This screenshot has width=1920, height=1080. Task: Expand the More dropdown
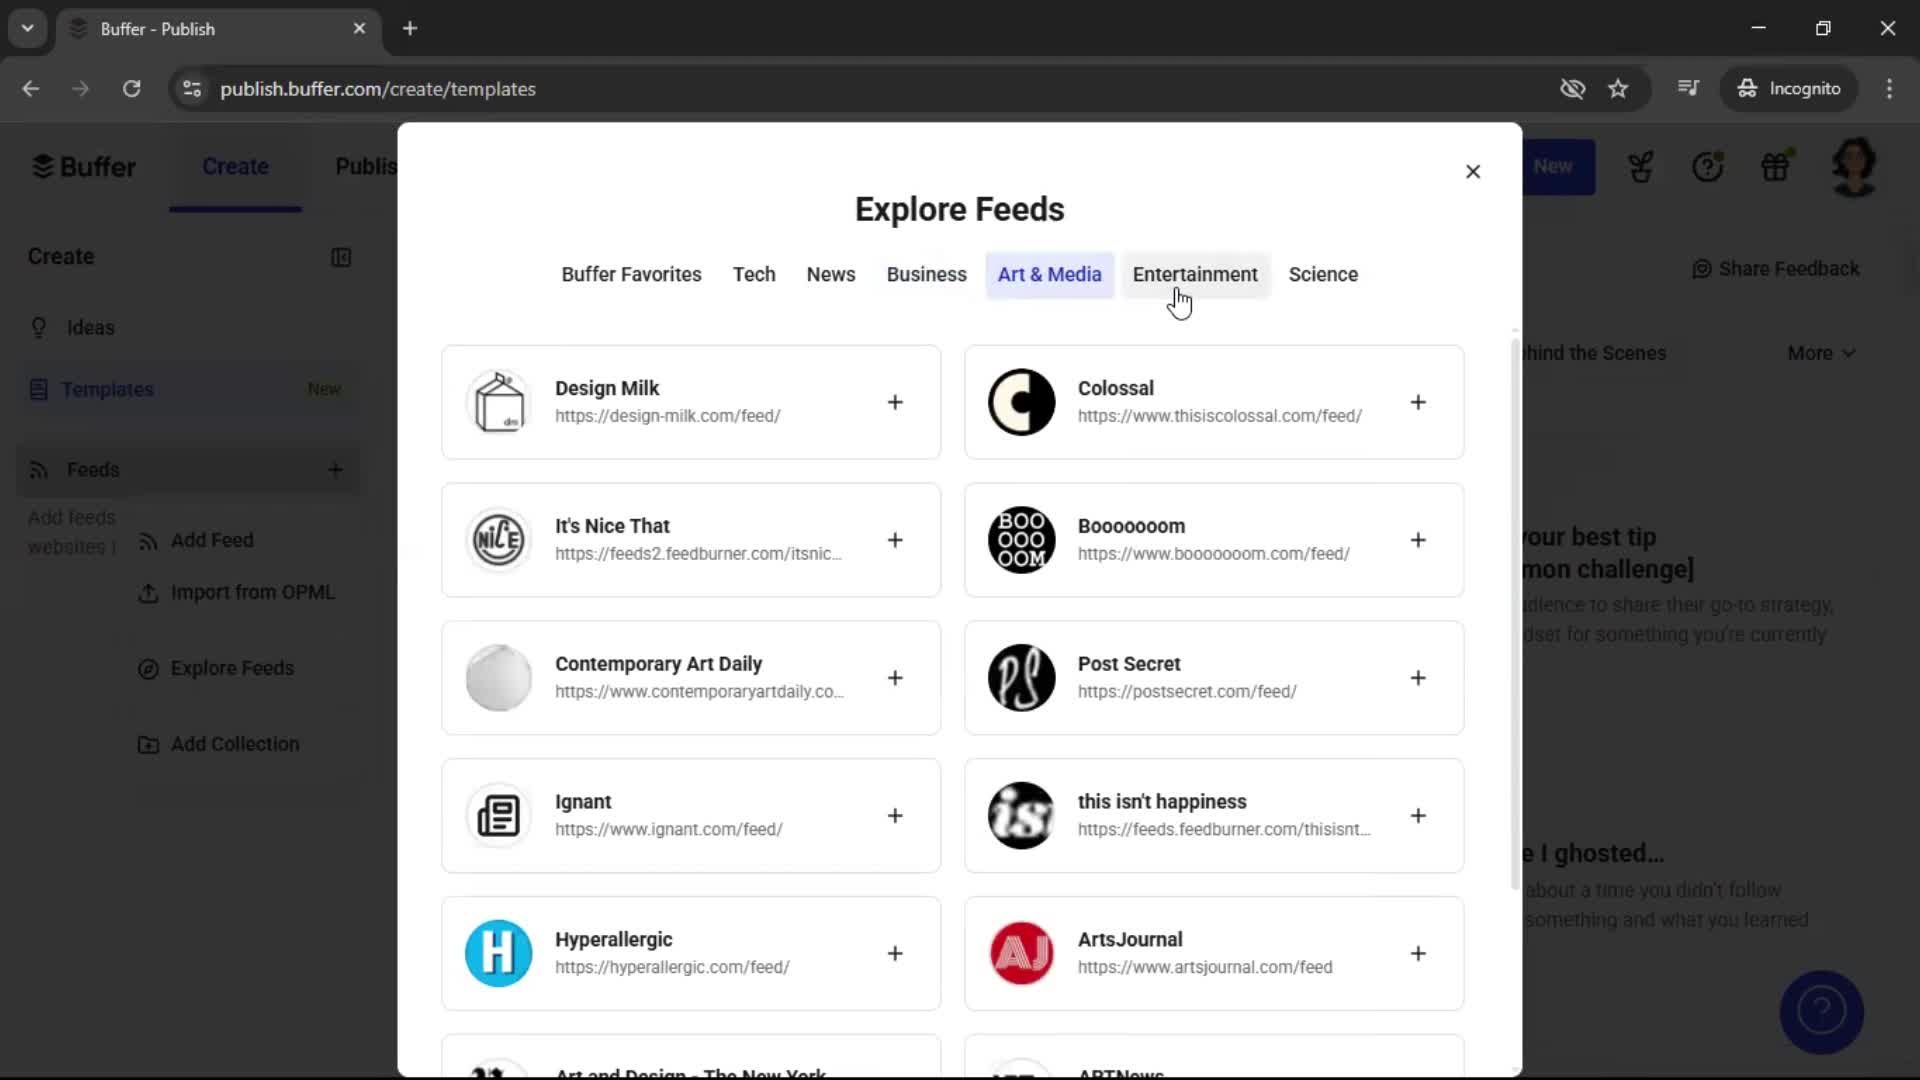(1820, 353)
